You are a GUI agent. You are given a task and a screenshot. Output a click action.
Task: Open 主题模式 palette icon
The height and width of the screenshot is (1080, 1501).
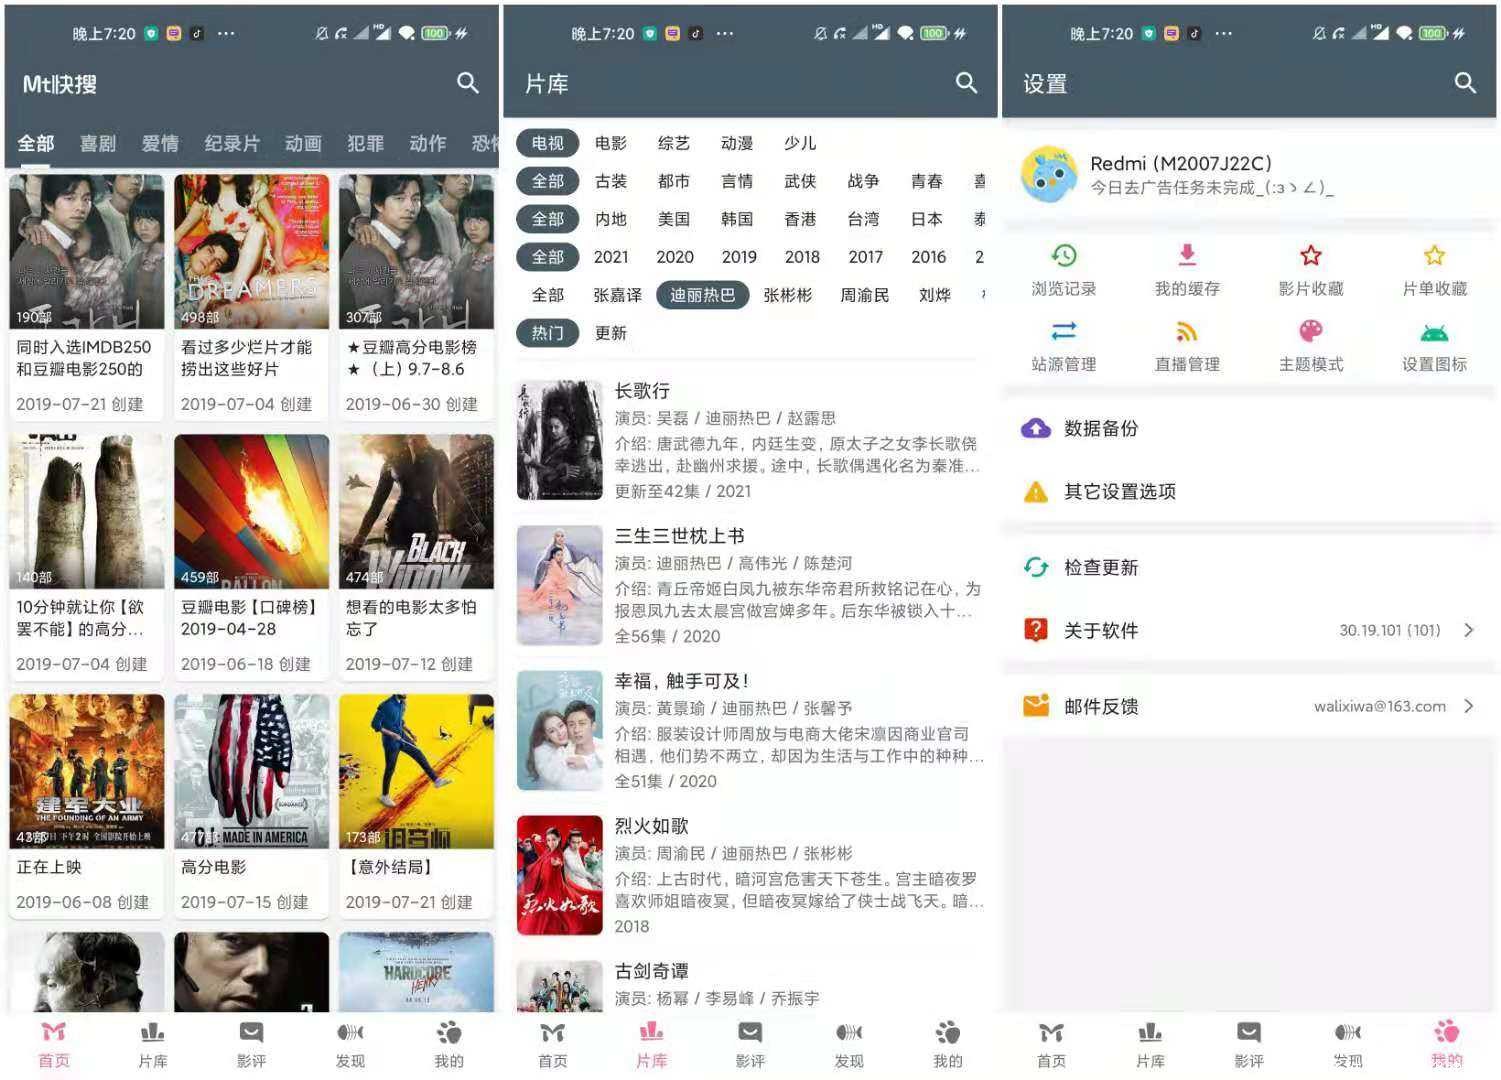tap(1311, 331)
